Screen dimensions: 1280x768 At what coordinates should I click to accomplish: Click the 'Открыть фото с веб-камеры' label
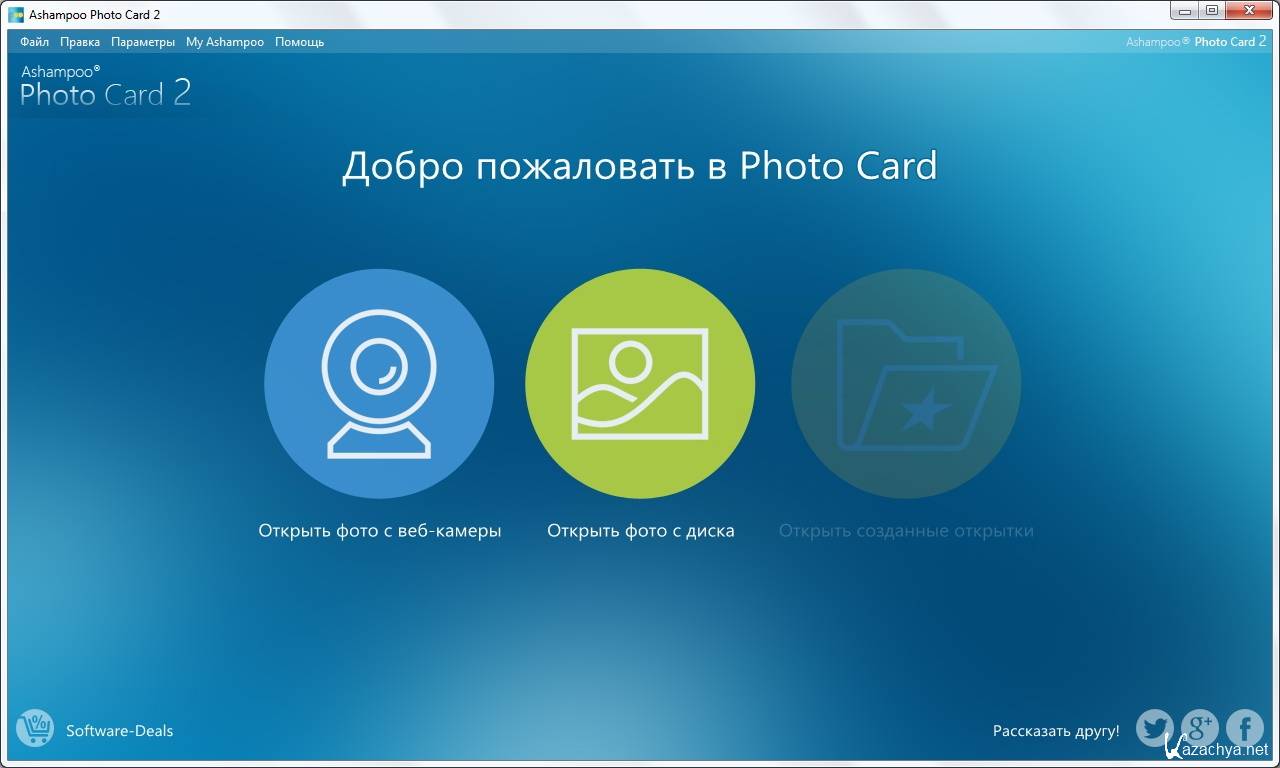pos(379,531)
